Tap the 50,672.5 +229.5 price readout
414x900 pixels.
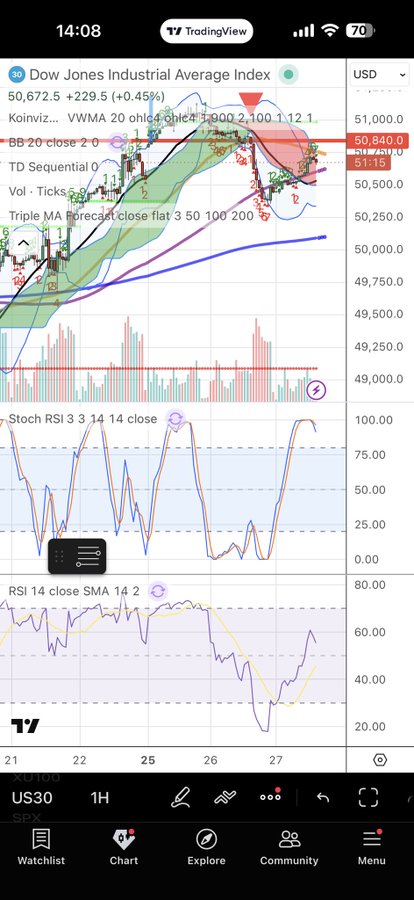pyautogui.click(x=87, y=96)
